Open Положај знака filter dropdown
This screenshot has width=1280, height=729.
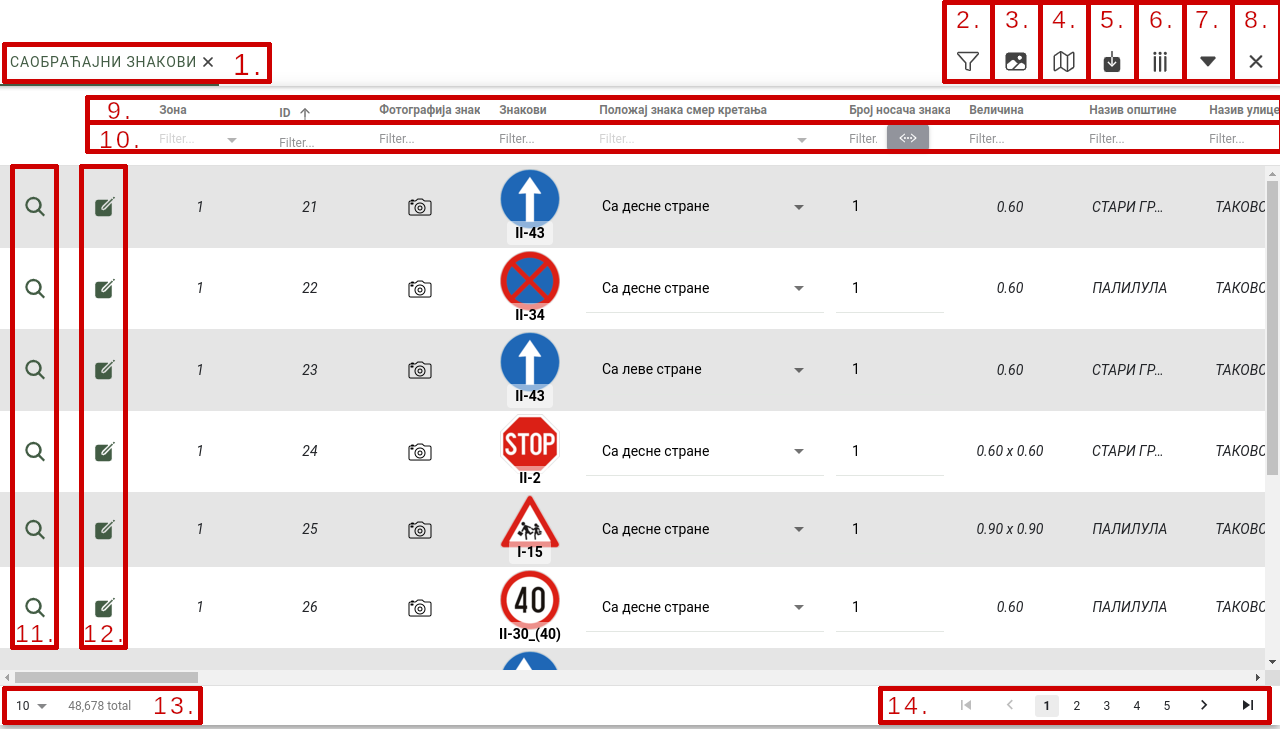coord(802,140)
